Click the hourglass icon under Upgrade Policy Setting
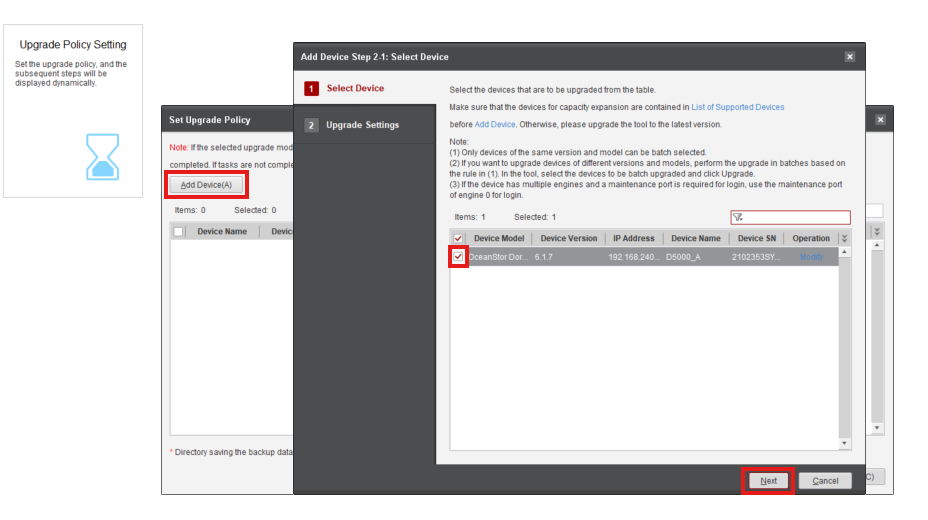This screenshot has height=520, width=928. pyautogui.click(x=102, y=156)
